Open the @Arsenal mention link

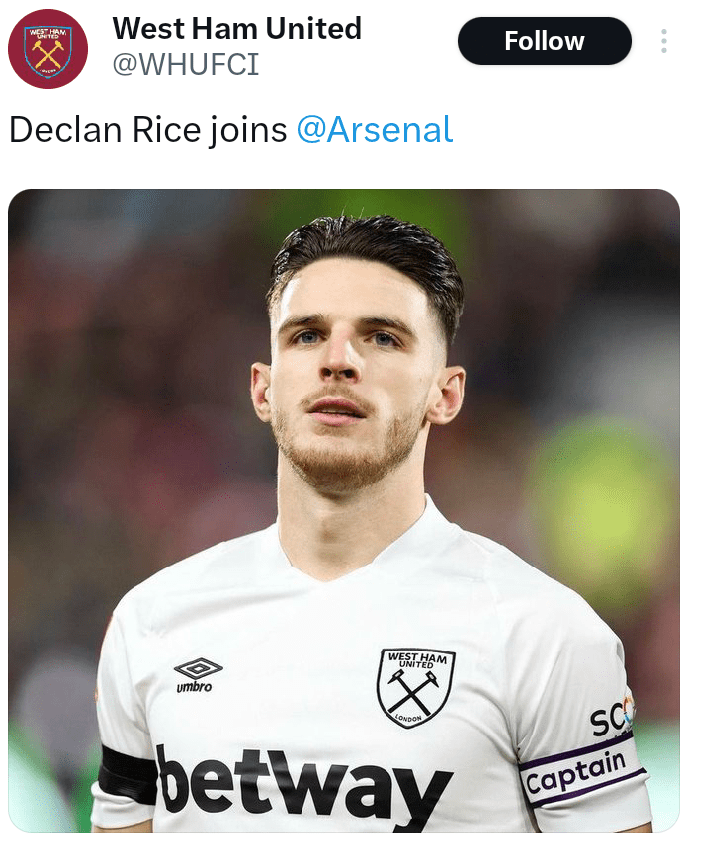[x=375, y=130]
